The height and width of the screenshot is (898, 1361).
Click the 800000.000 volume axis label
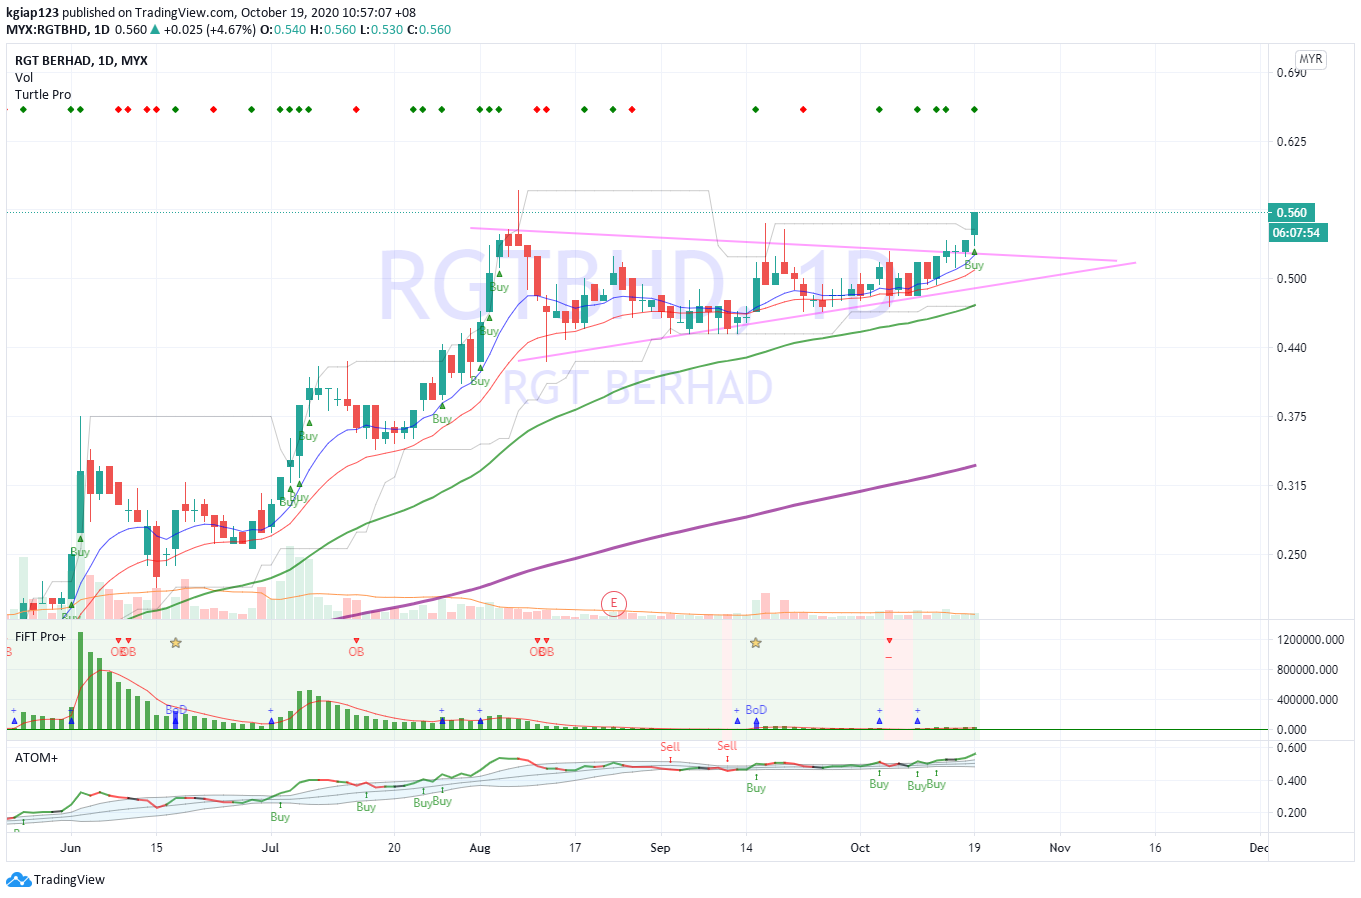click(1308, 670)
